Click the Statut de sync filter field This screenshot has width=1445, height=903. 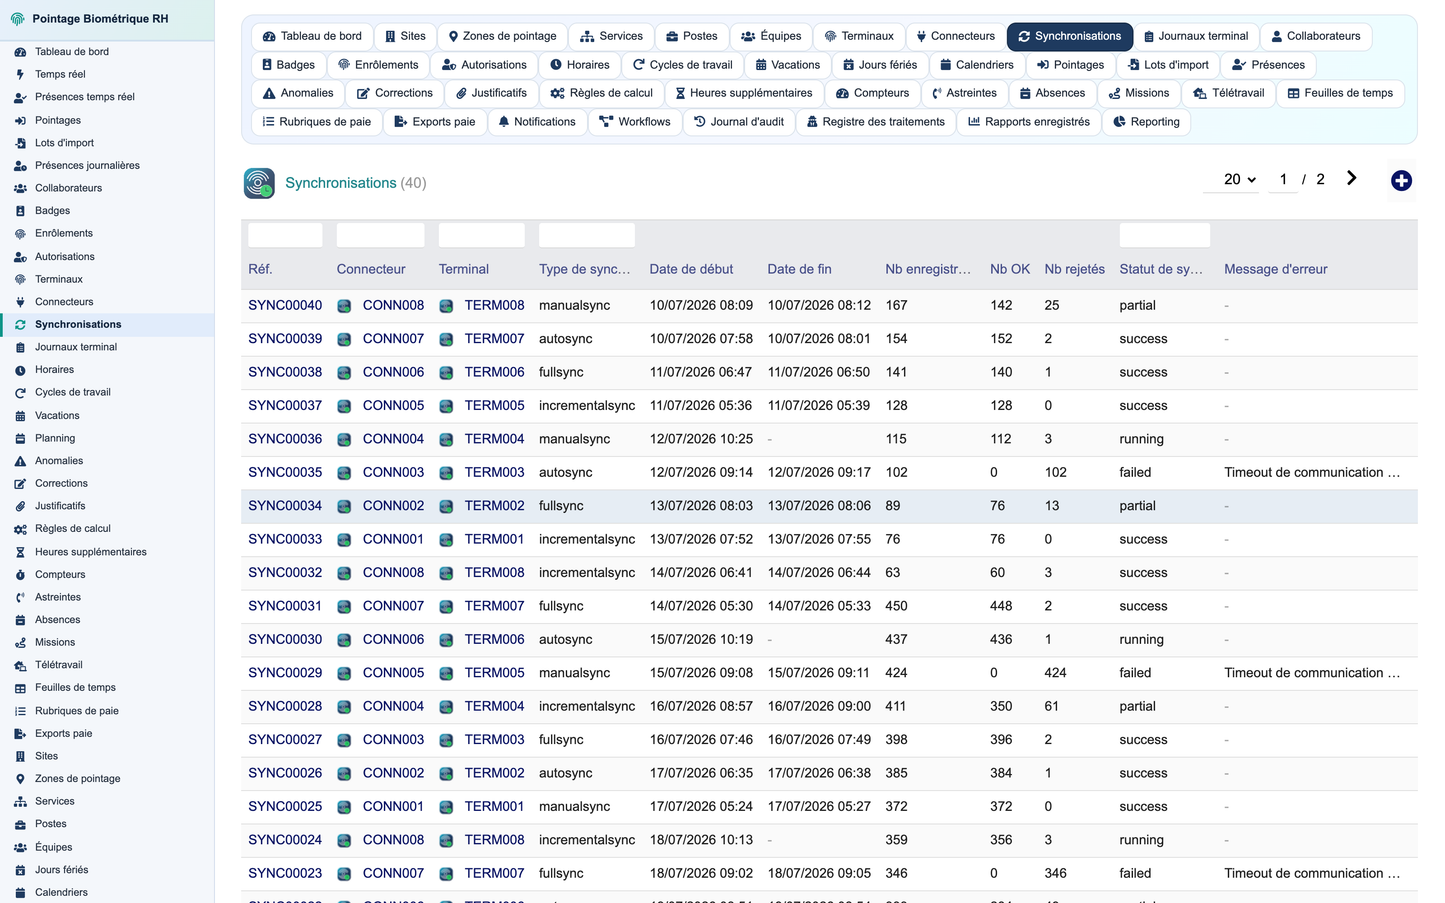point(1164,235)
